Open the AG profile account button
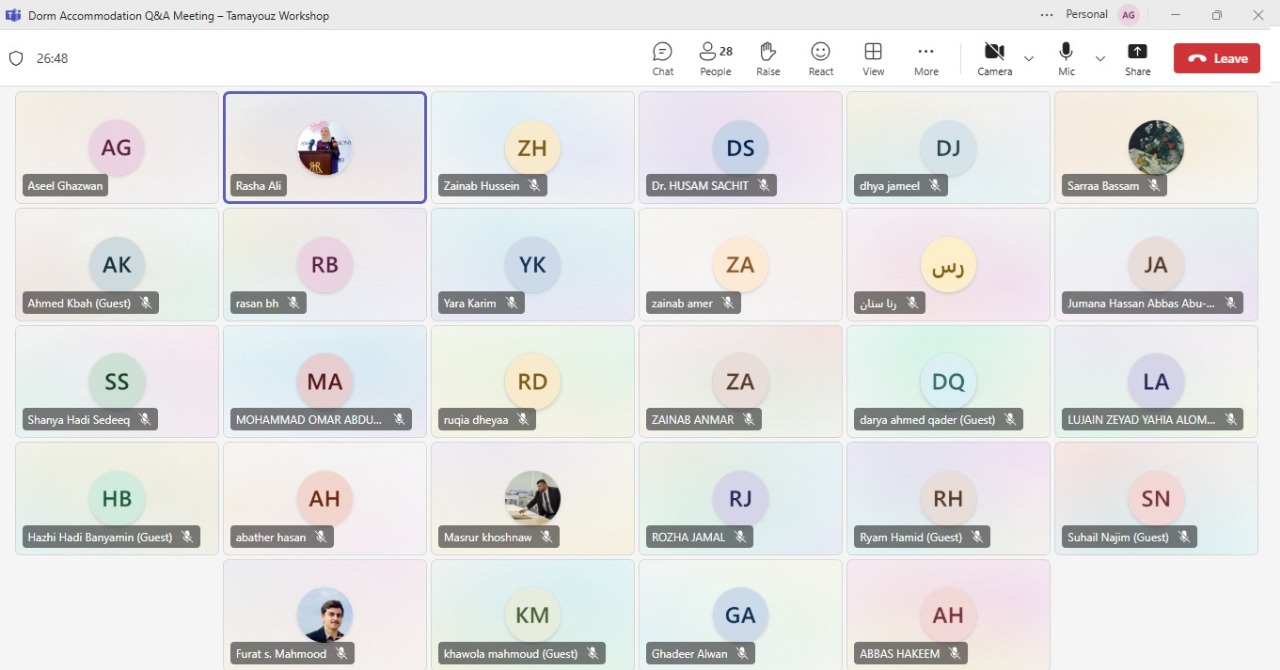 pos(1128,15)
